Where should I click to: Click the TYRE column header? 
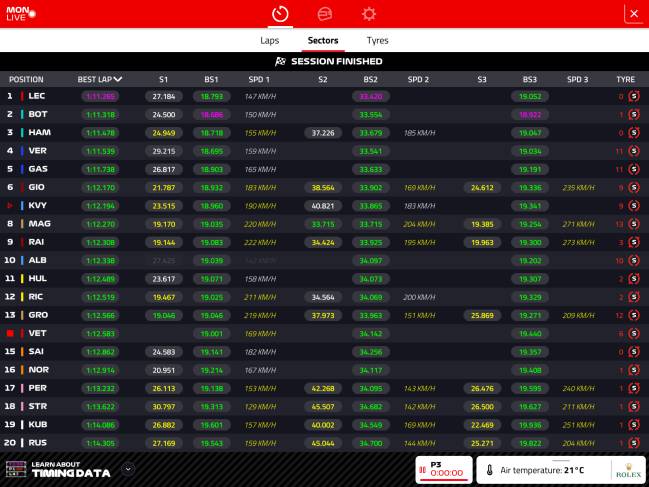tap(625, 79)
